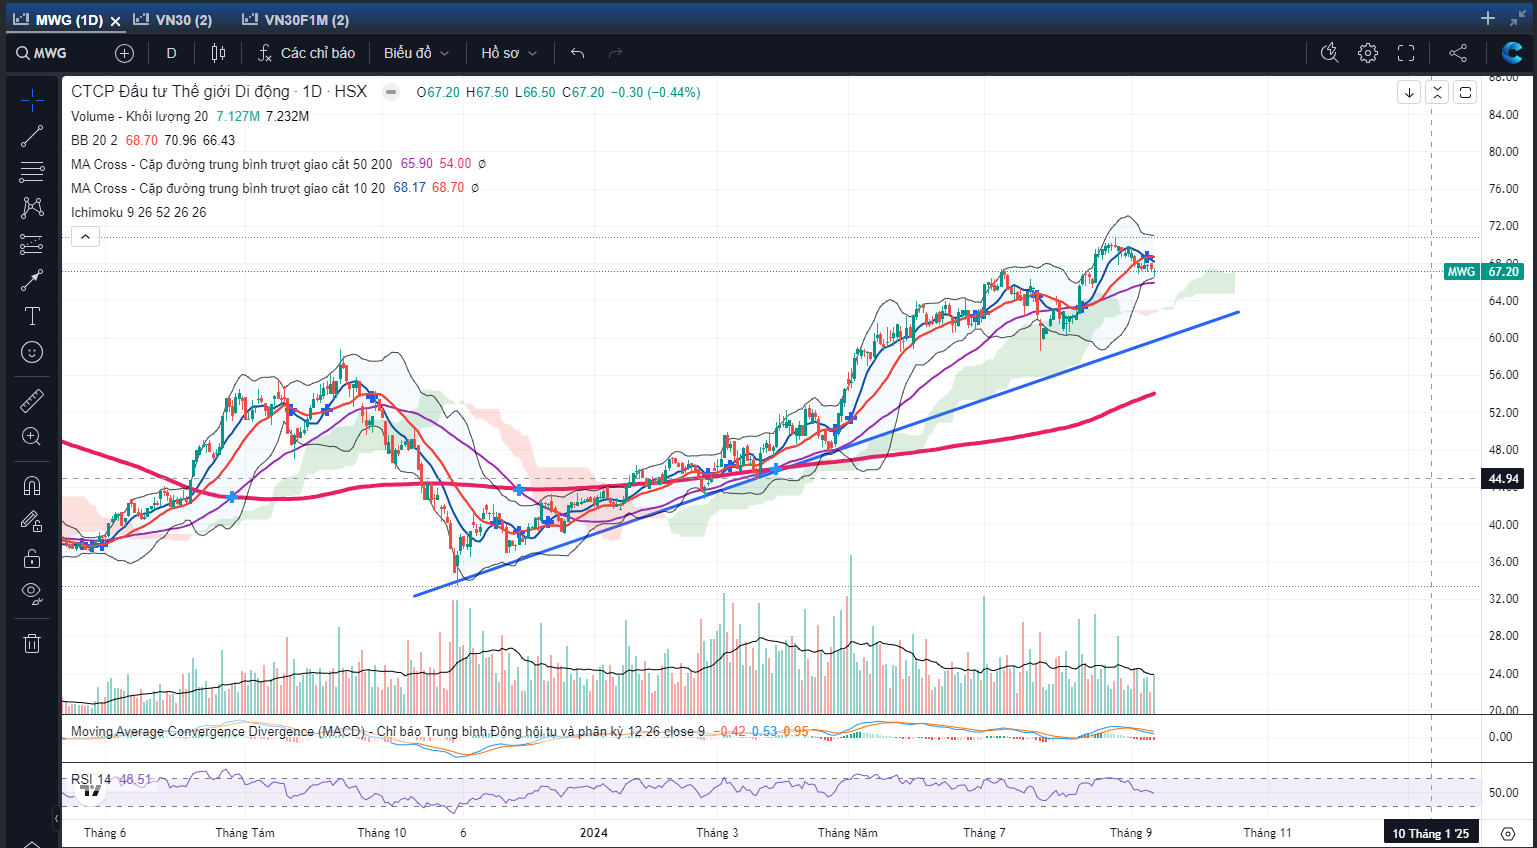Screen dimensions: 1537x848
Task: Select the ruler measure tool
Action: [x=32, y=401]
